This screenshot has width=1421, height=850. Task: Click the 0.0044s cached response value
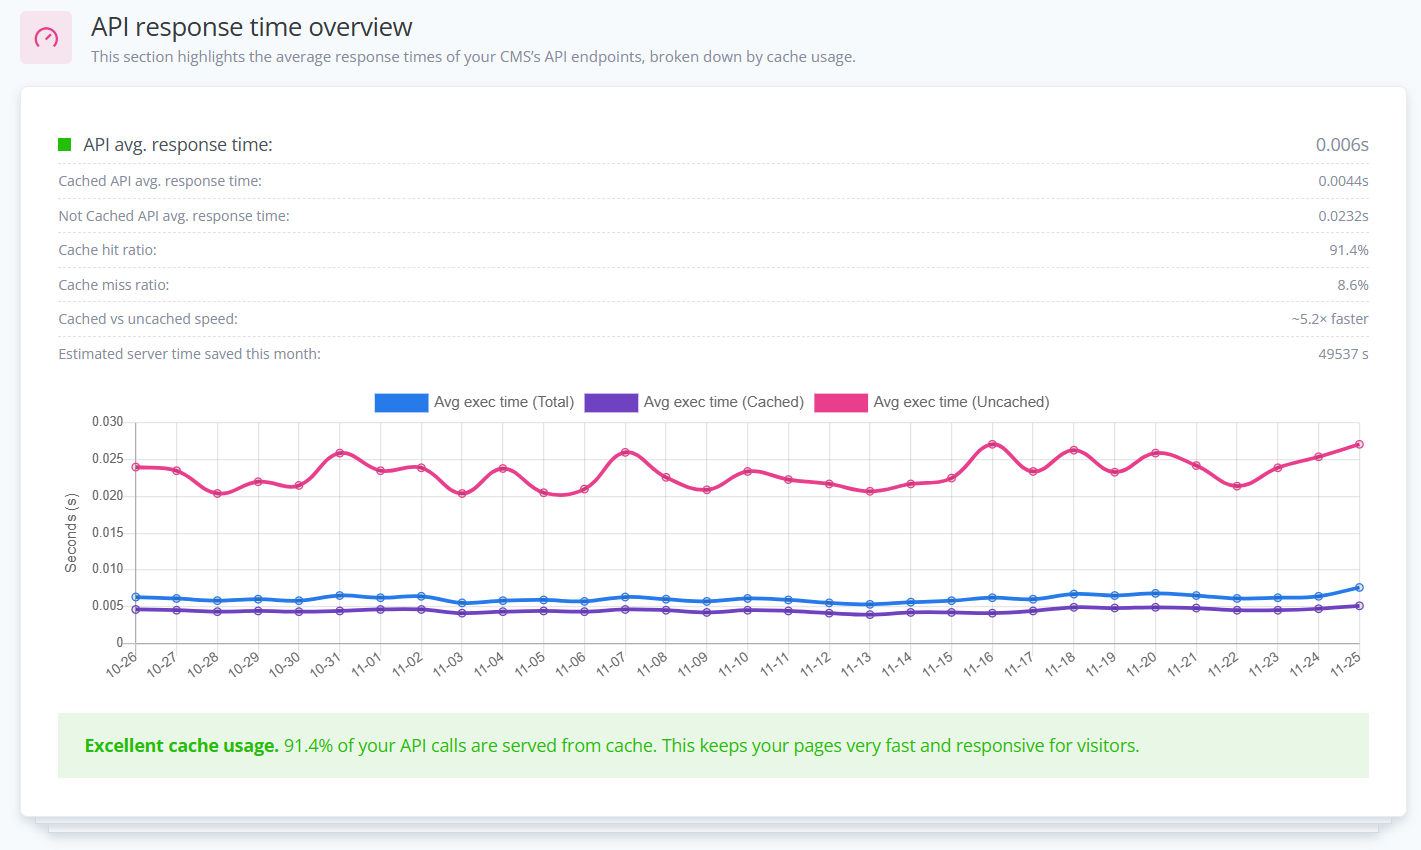[1343, 181]
